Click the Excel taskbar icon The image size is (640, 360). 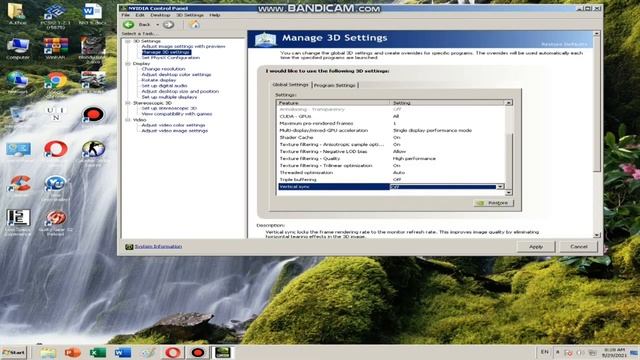(x=98, y=352)
